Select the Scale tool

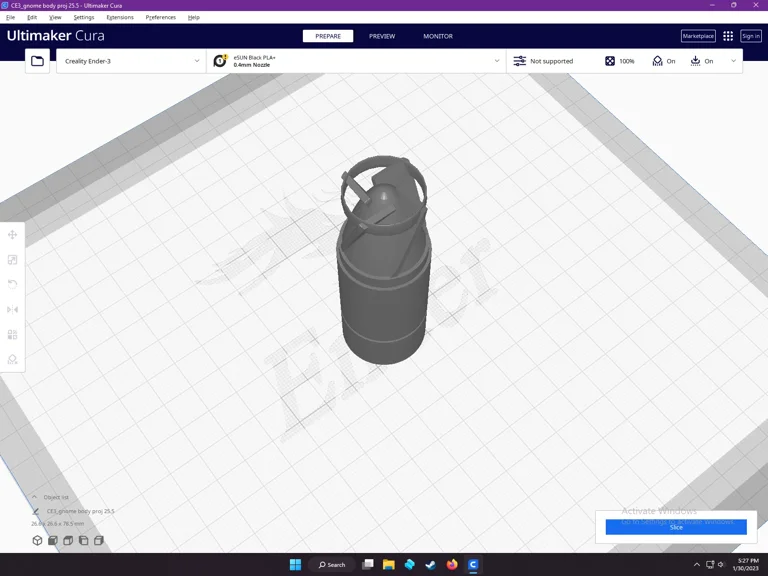[x=13, y=260]
